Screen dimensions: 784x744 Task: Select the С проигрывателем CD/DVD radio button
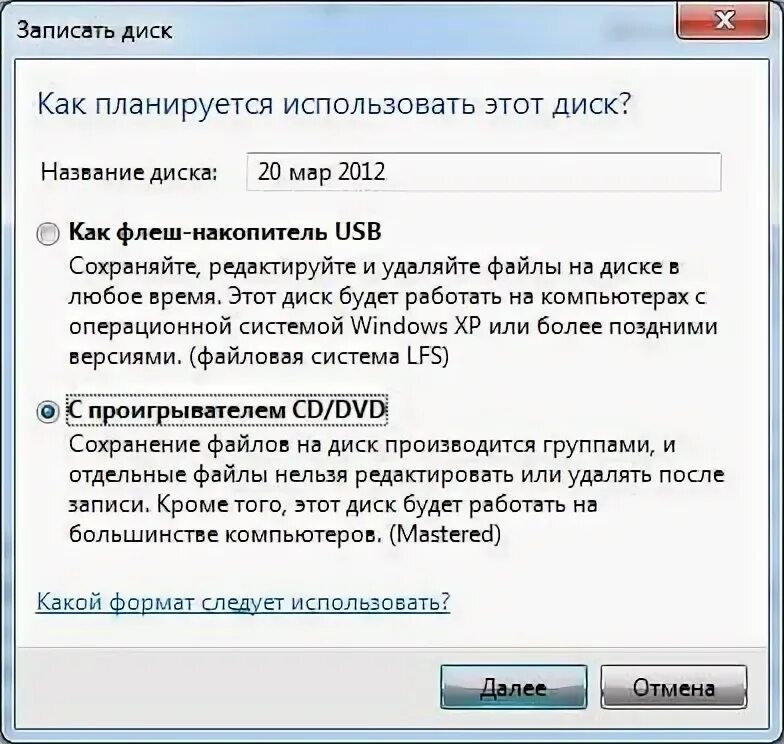[48, 412]
